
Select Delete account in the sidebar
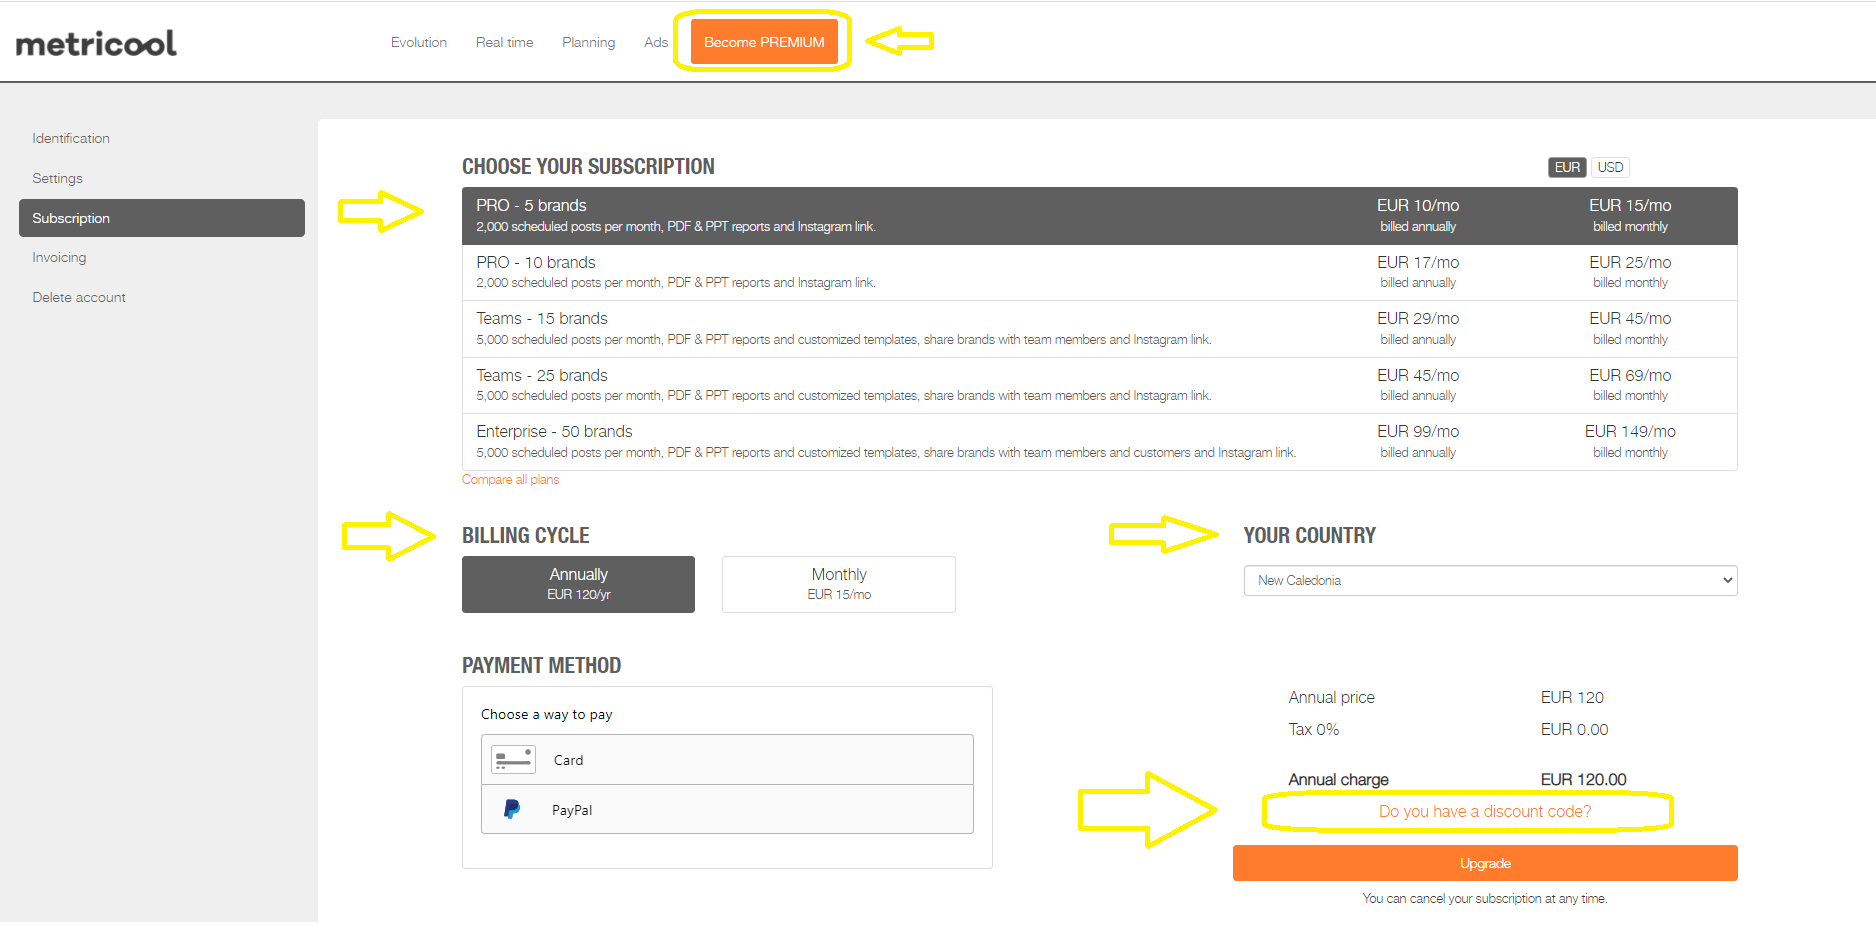click(79, 297)
